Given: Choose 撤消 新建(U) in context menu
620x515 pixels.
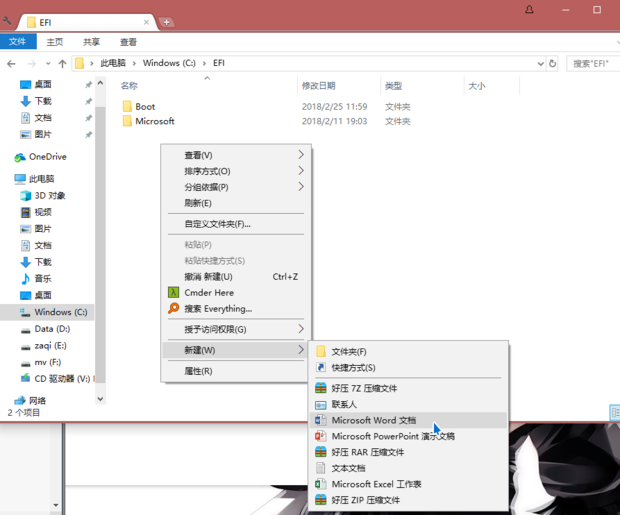Looking at the screenshot, I should (x=236, y=276).
